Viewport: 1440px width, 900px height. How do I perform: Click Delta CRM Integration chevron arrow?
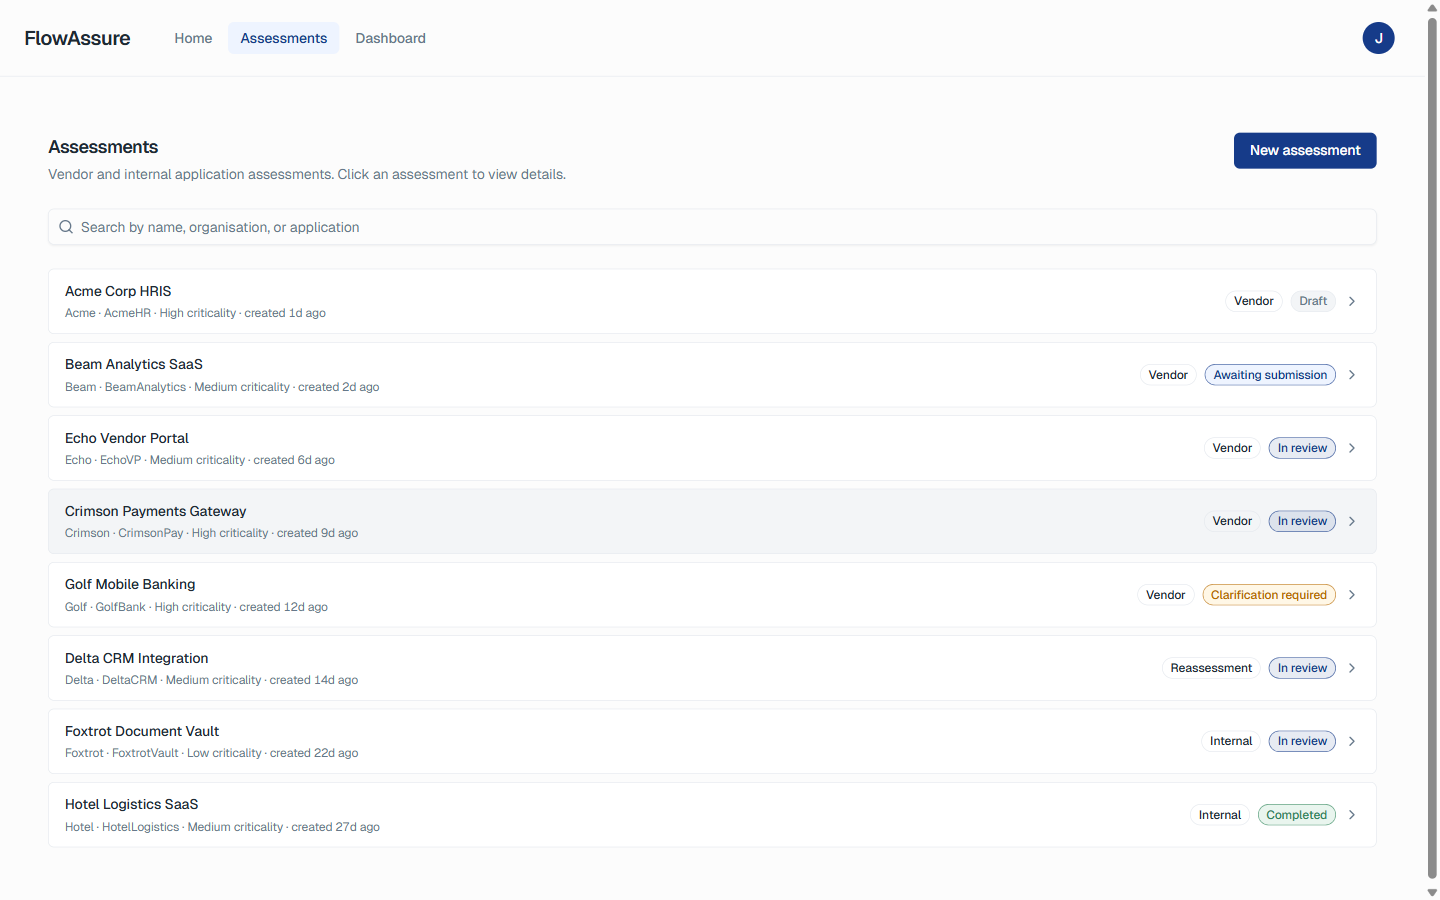click(1352, 668)
